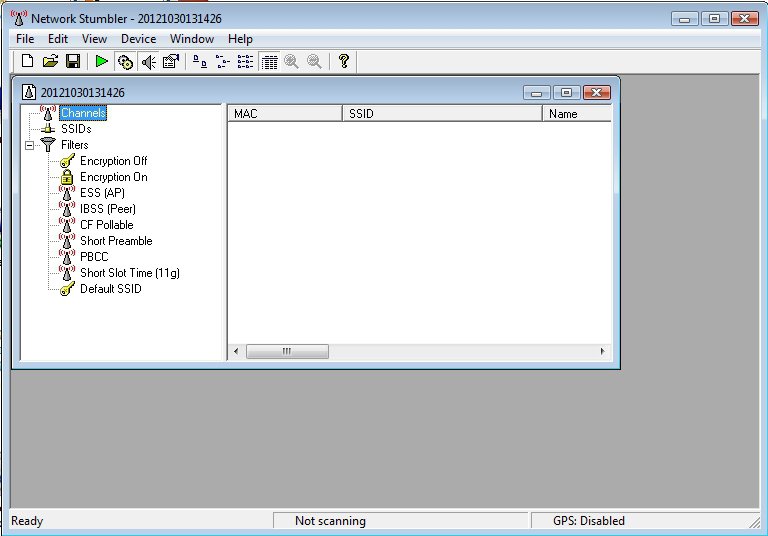768x536 pixels.
Task: Sort by the Name column header
Action: [x=577, y=114]
